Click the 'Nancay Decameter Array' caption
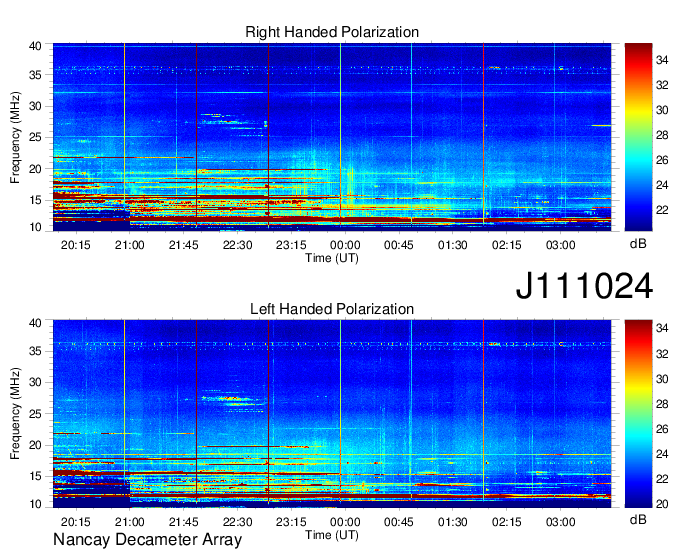 point(147,540)
